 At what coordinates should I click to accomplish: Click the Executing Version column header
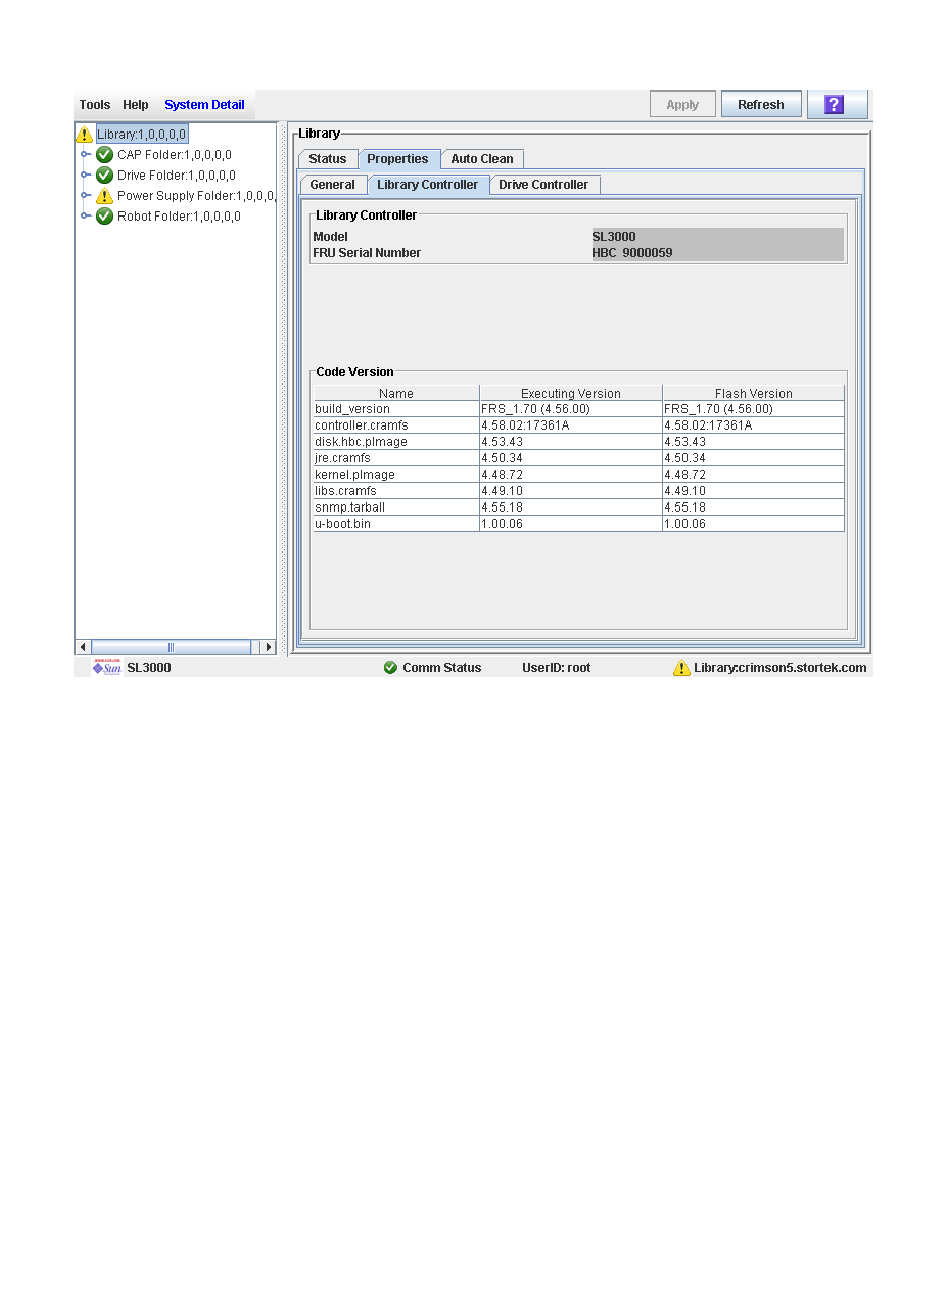point(571,394)
